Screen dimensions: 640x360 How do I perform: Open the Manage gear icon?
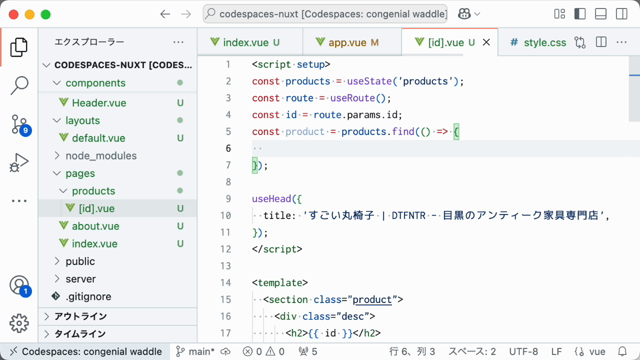[x=19, y=323]
